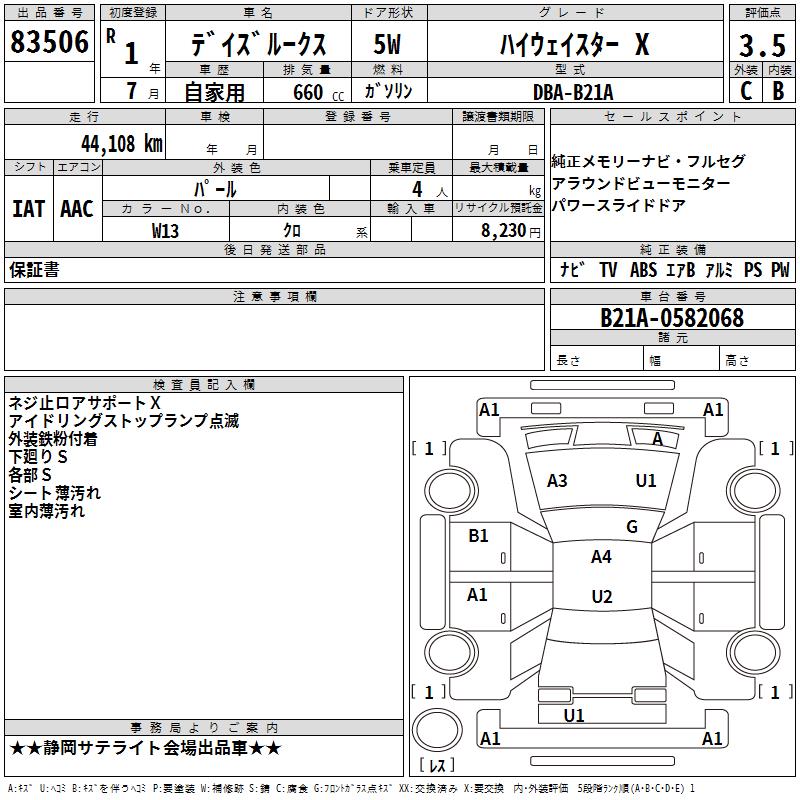Click the spare tire circle above [レス]

click(x=437, y=730)
